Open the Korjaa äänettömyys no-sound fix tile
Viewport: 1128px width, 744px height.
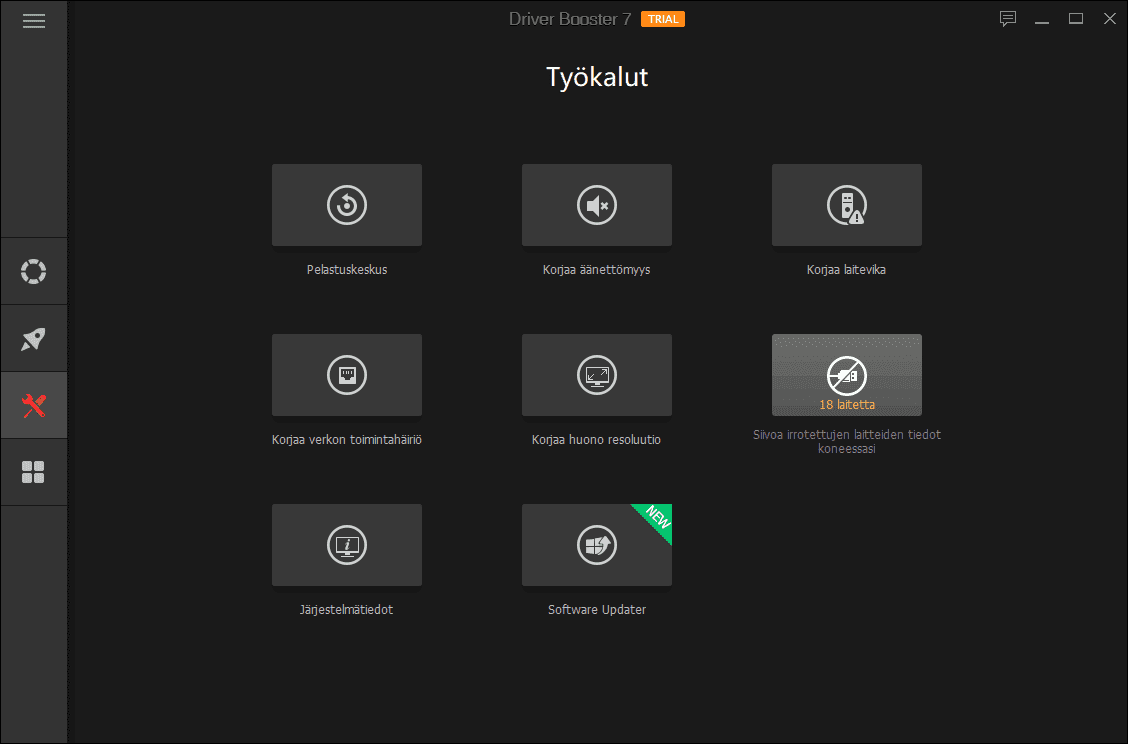(597, 205)
